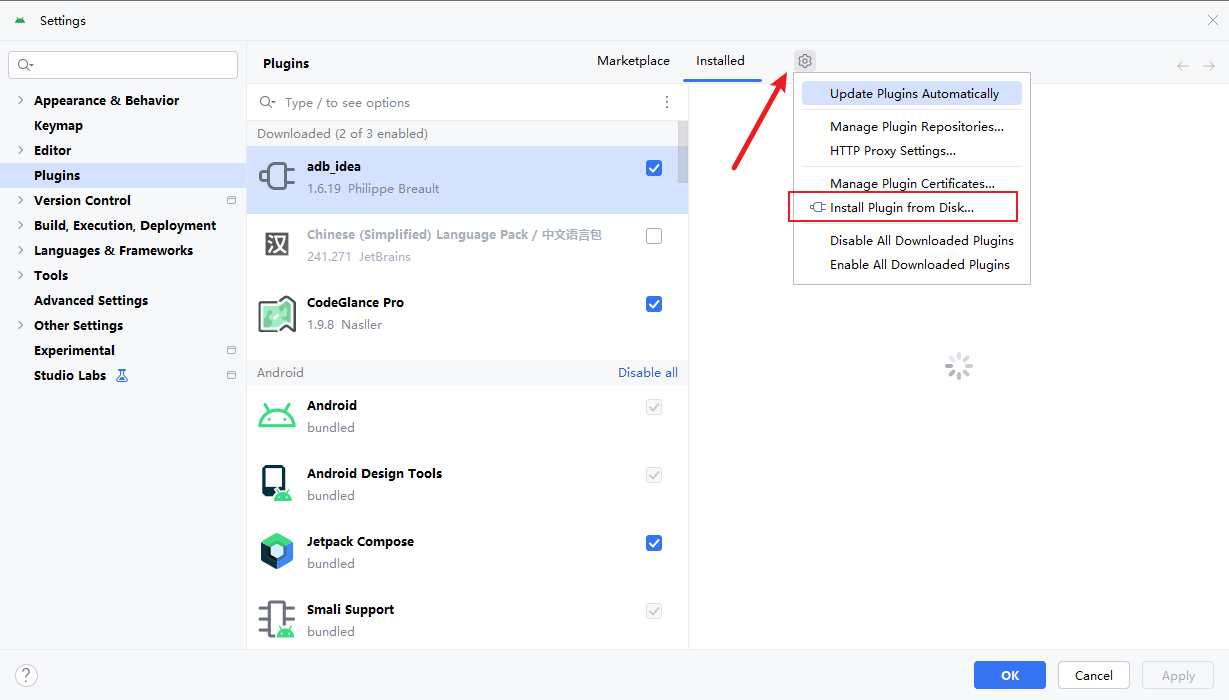Click the Studio Labs flask icon
The image size is (1229, 700).
pos(122,376)
